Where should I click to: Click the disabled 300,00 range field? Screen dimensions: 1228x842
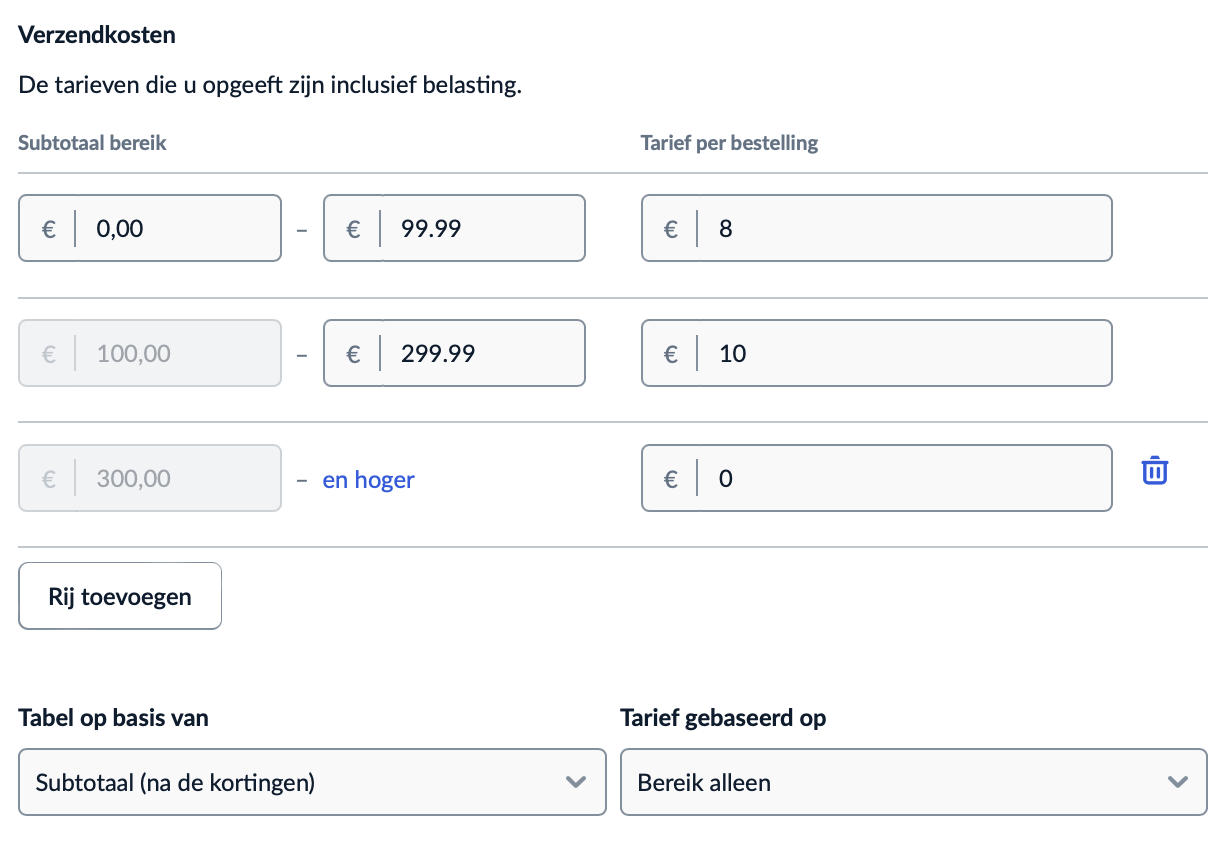[175, 478]
